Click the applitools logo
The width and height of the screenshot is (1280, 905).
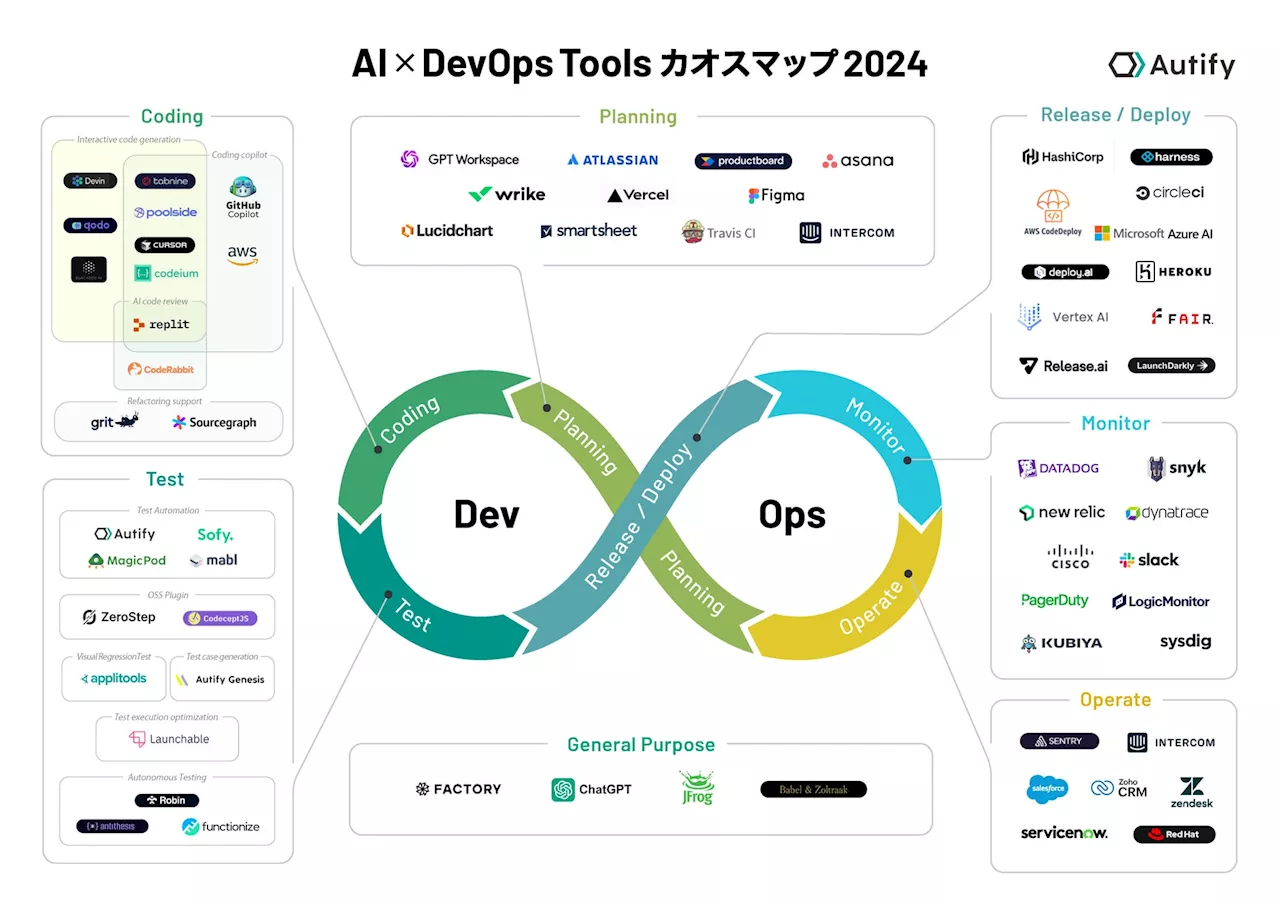pyautogui.click(x=113, y=679)
